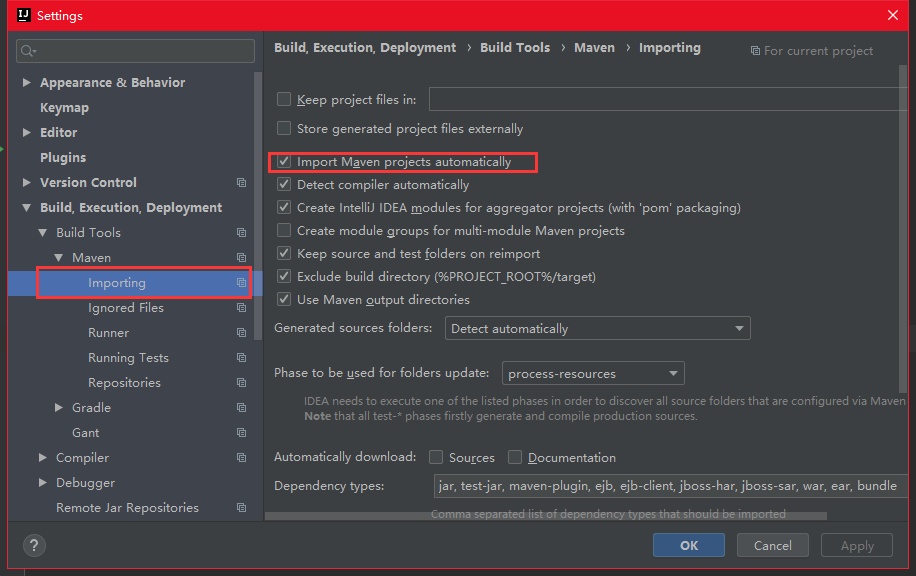Toggle Use Maven output directories
The height and width of the screenshot is (576, 916).
tap(284, 300)
